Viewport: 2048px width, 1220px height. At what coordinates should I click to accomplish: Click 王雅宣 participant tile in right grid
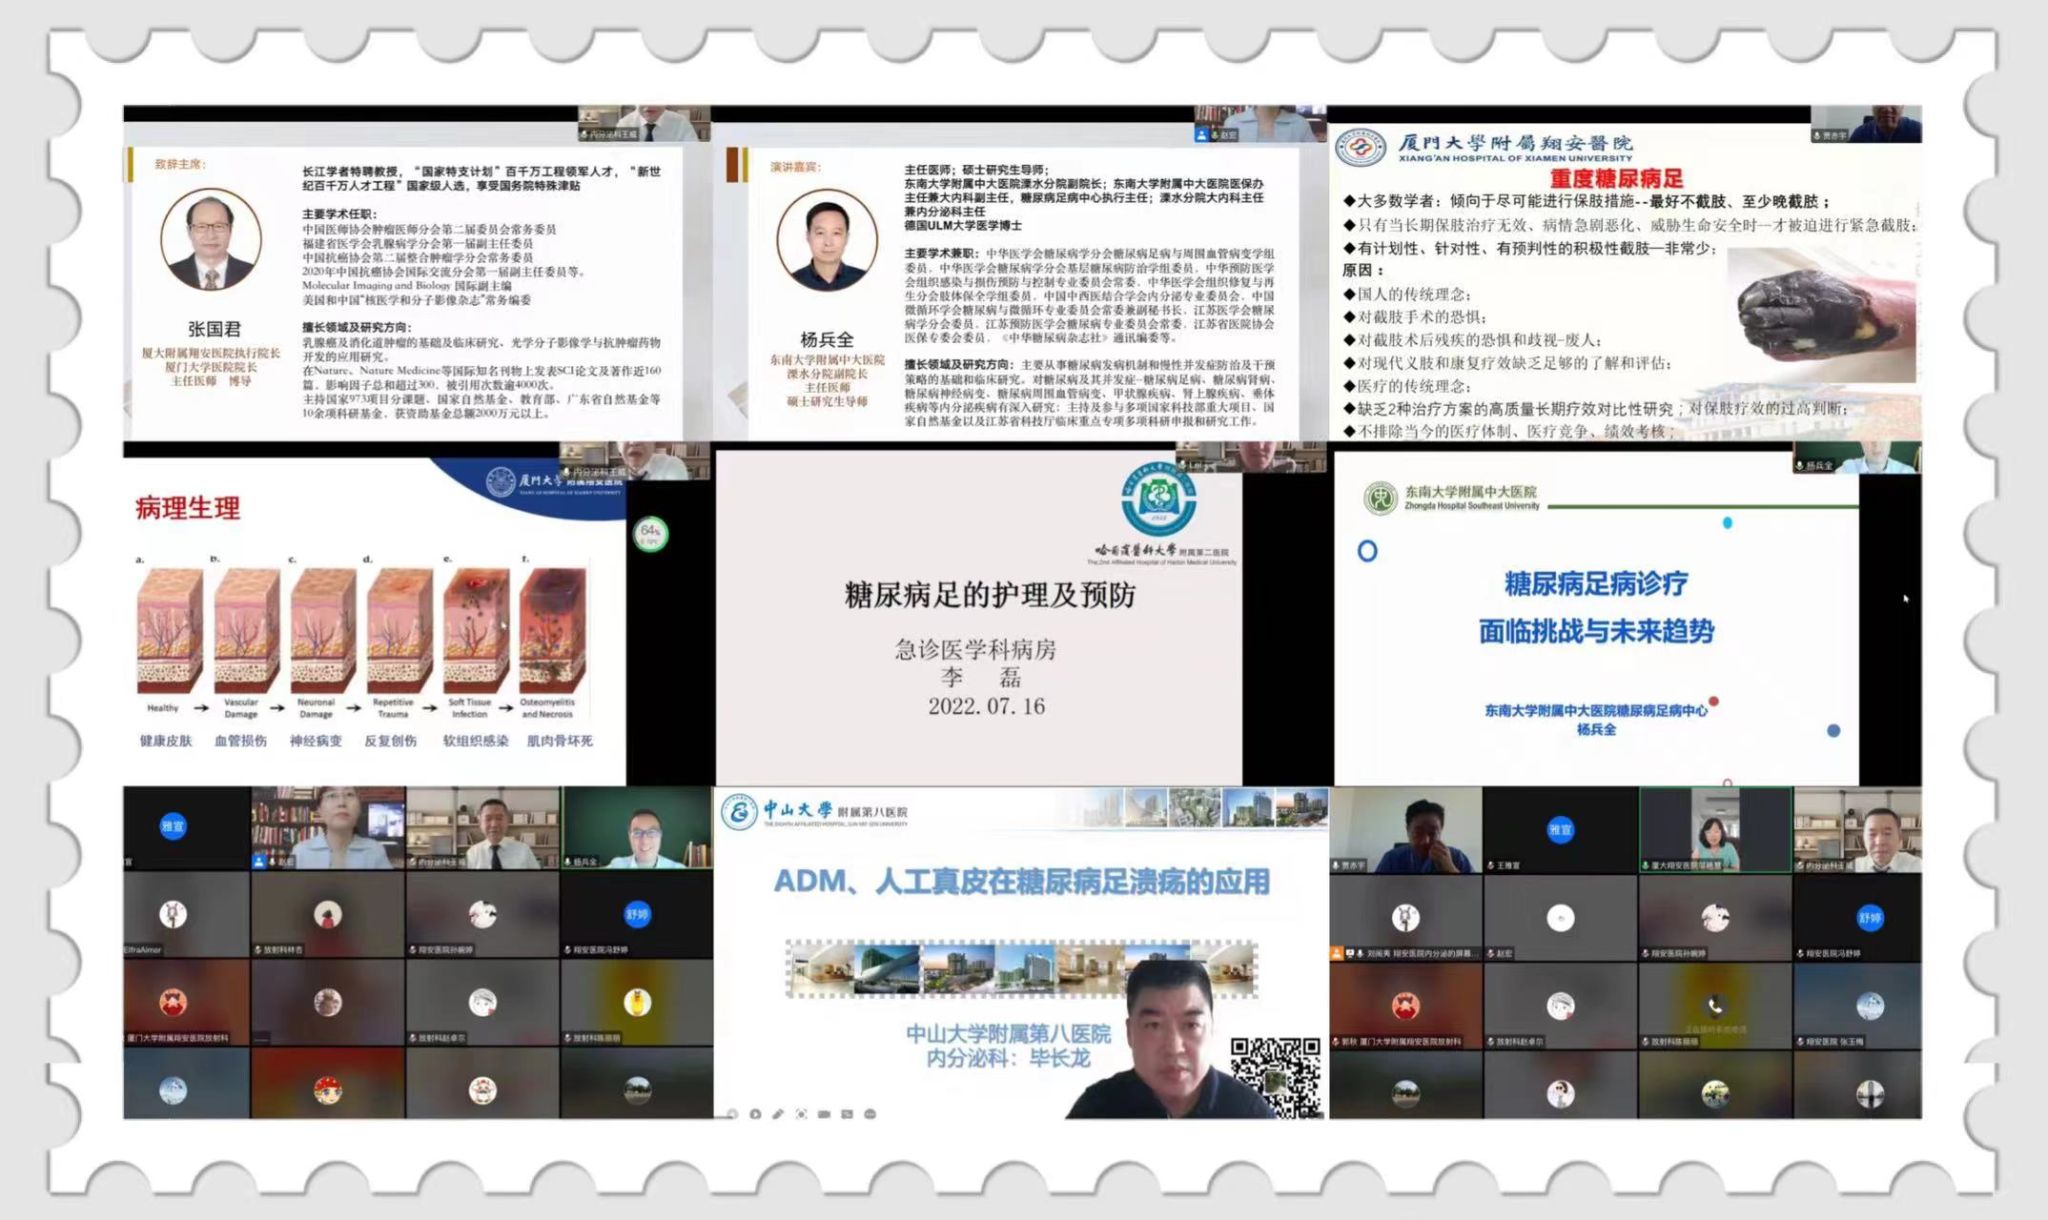1560,828
